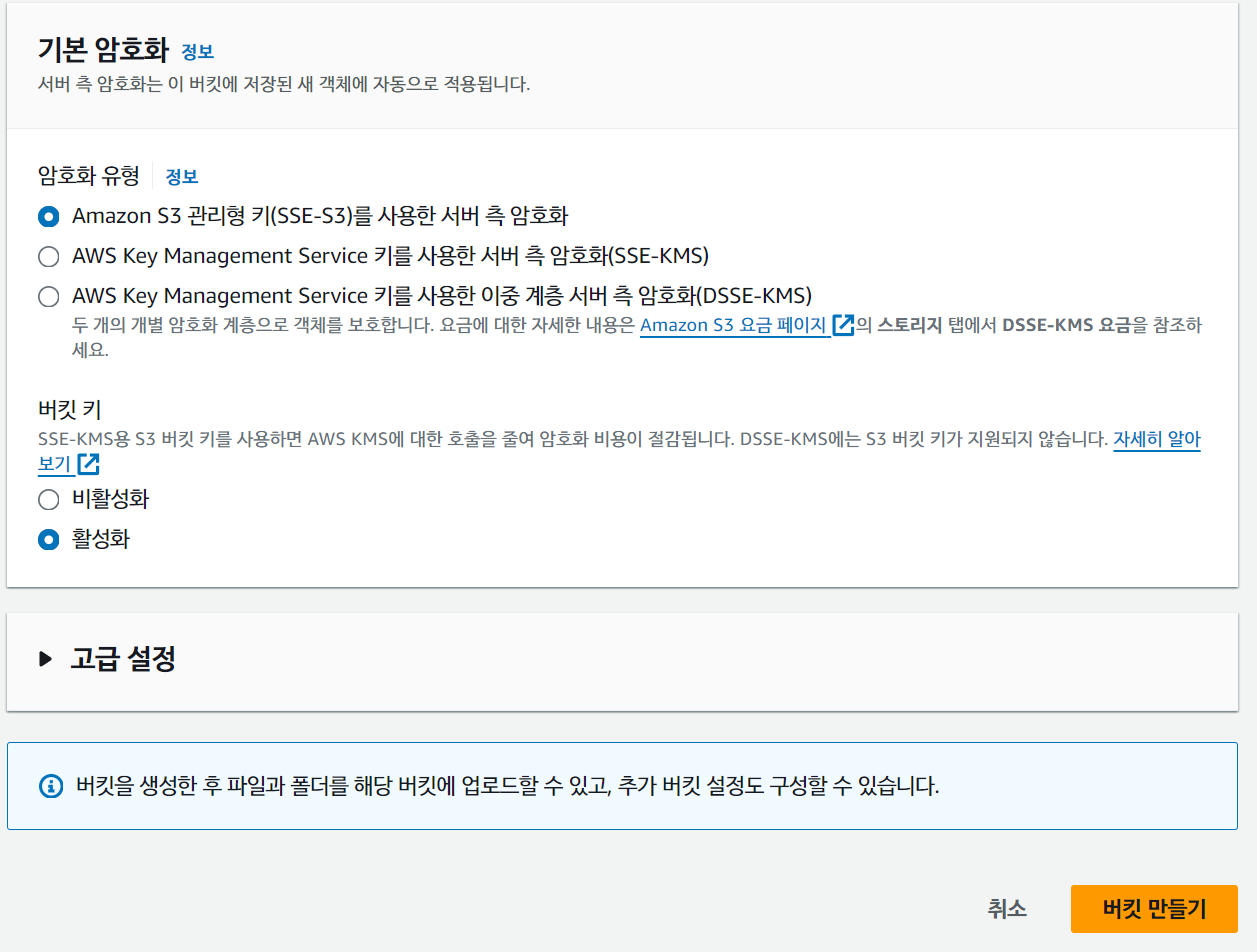This screenshot has width=1257, height=952.
Task: Open Amazon S3 요금 페이지 link
Action: [x=734, y=325]
